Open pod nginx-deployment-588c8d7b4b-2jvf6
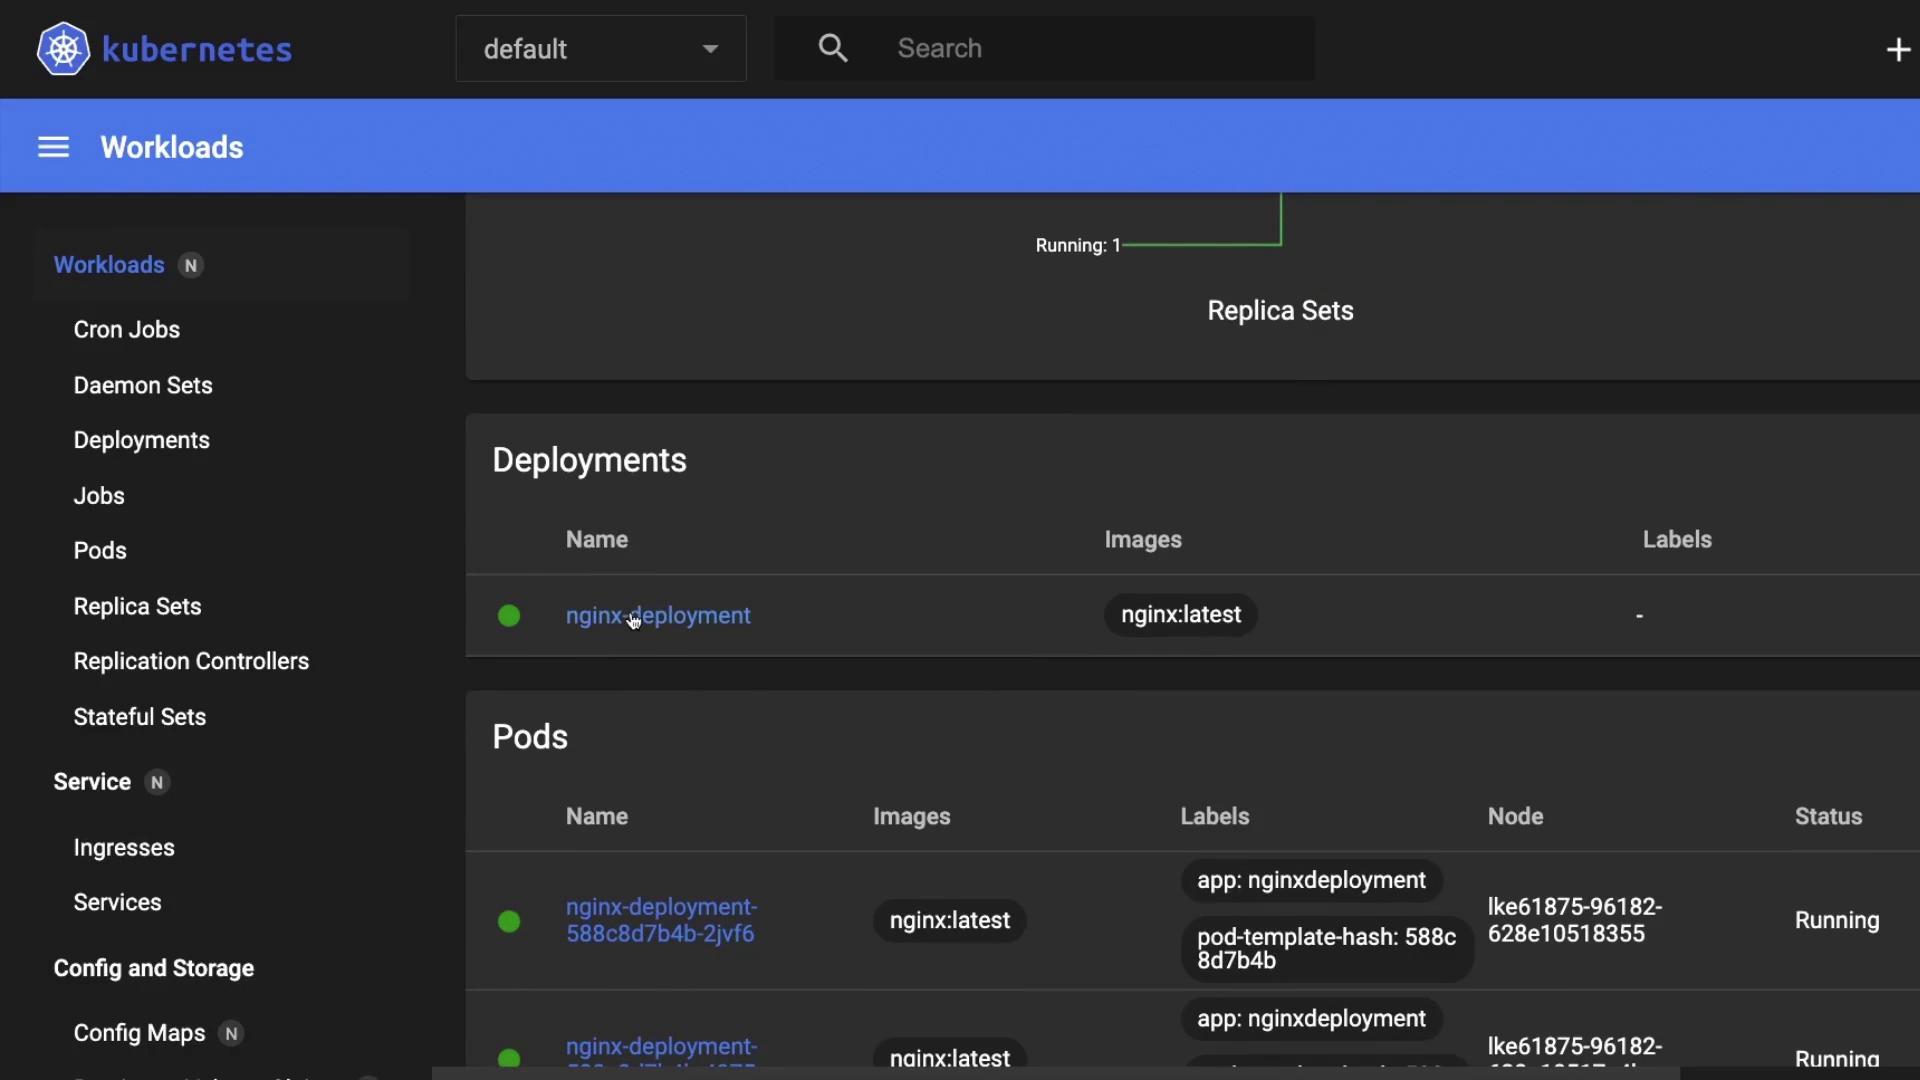The image size is (1920, 1080). point(661,920)
